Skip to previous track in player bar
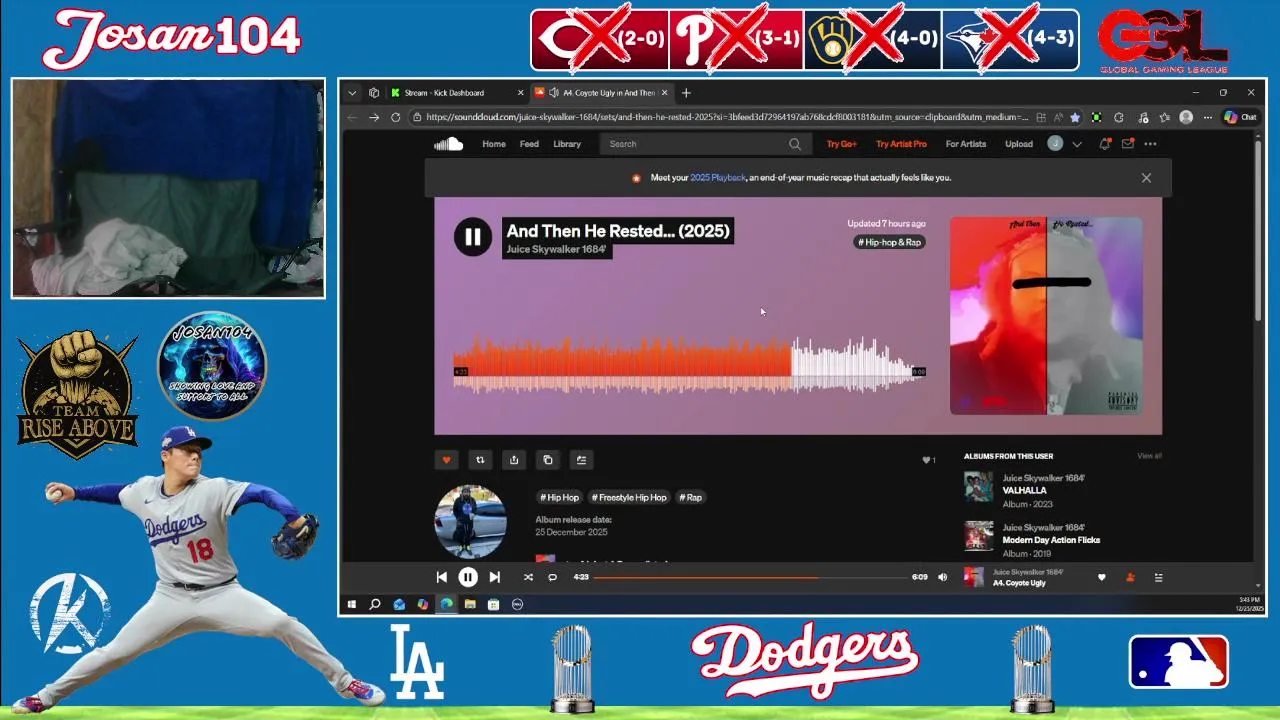The height and width of the screenshot is (720, 1280). 442,577
